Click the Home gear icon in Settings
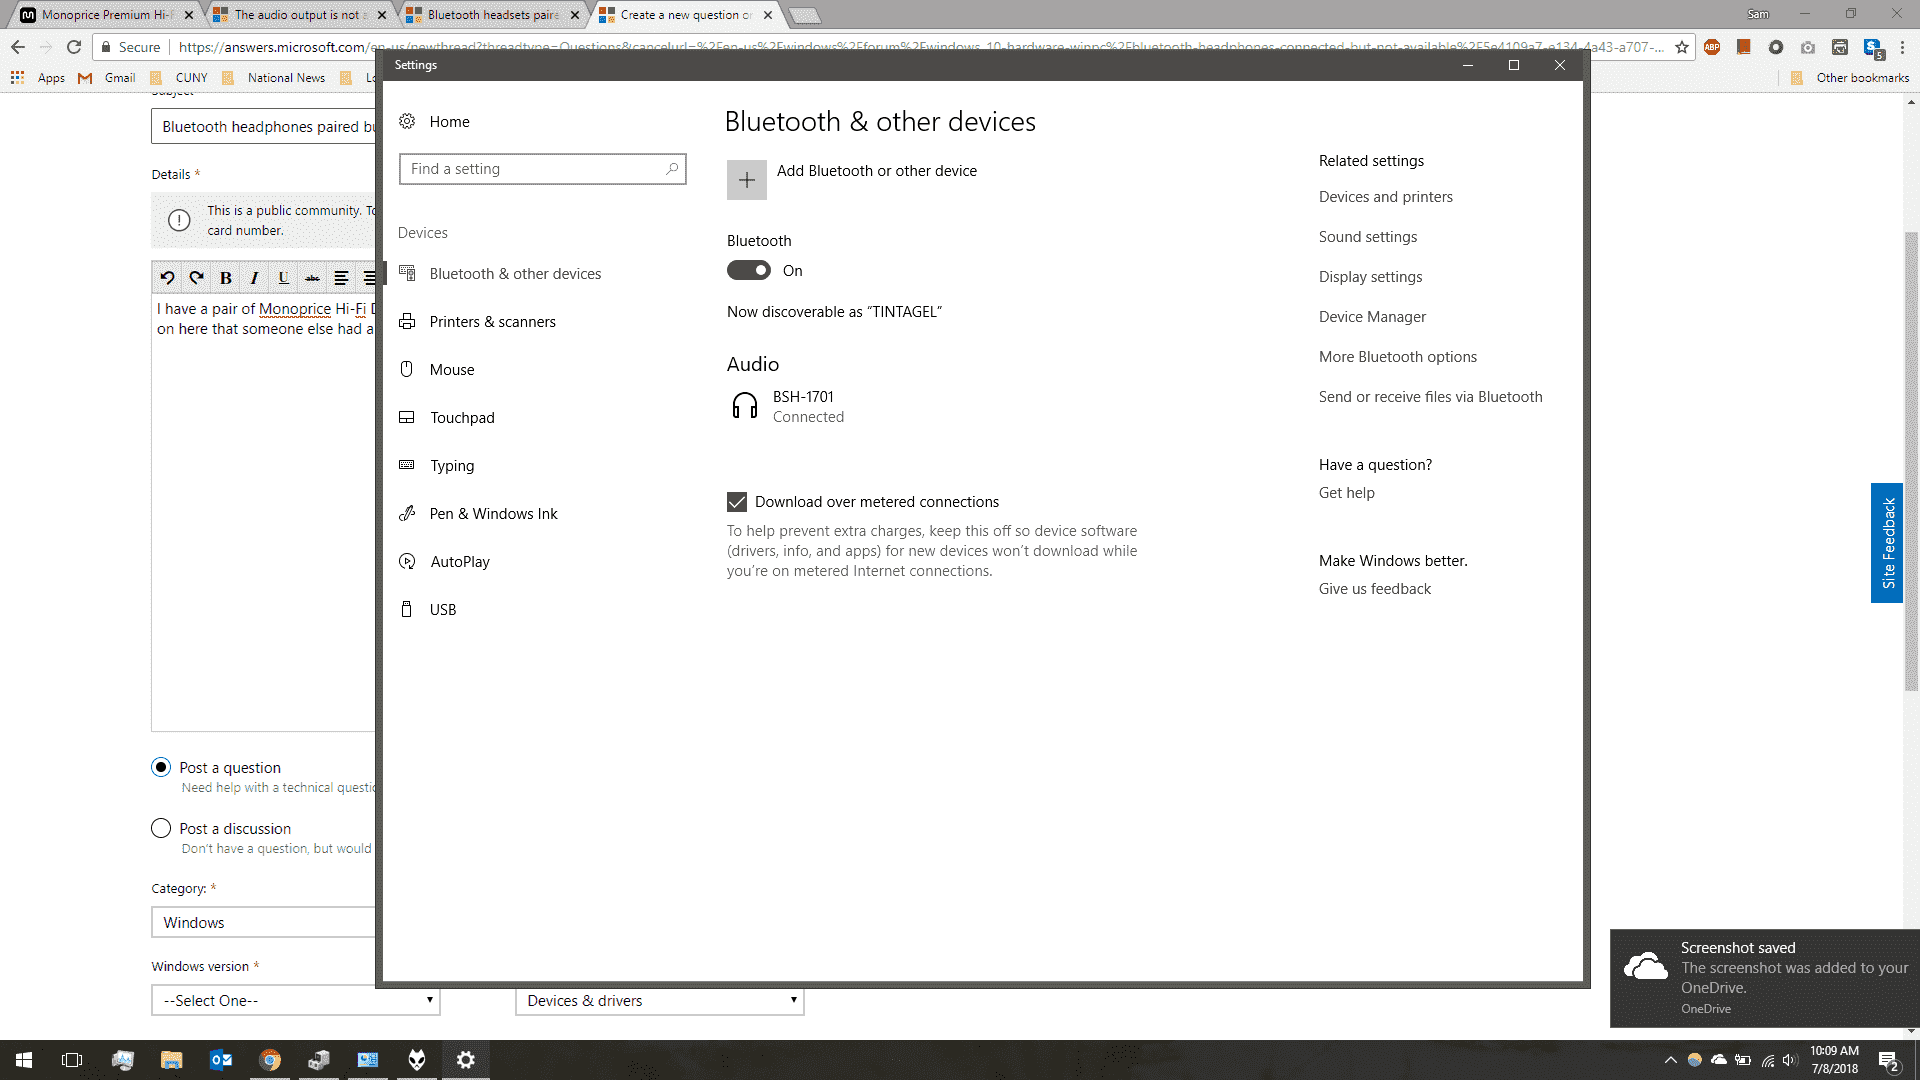Image resolution: width=1920 pixels, height=1080 pixels. [407, 121]
